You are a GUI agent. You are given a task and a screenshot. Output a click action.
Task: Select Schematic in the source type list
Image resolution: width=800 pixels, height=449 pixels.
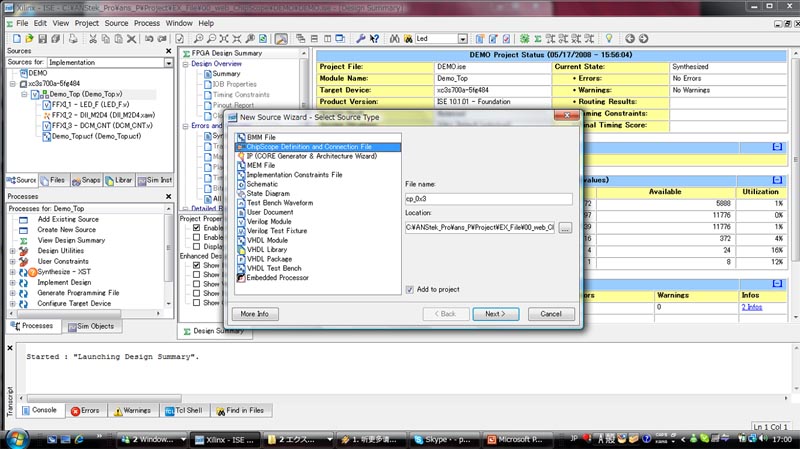click(262, 184)
